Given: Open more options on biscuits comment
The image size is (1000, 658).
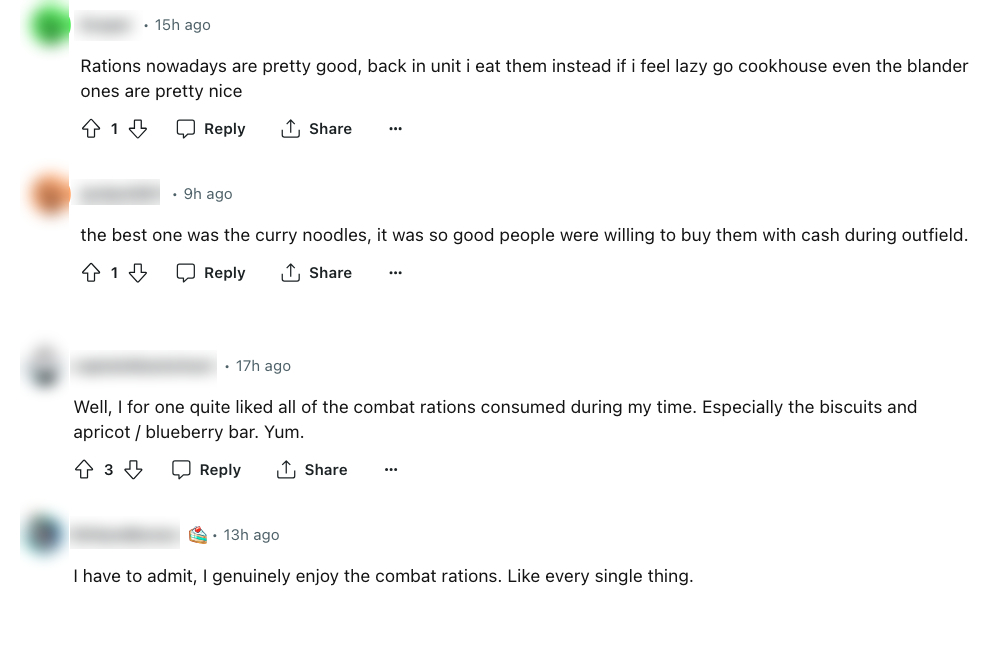Looking at the screenshot, I should [391, 470].
